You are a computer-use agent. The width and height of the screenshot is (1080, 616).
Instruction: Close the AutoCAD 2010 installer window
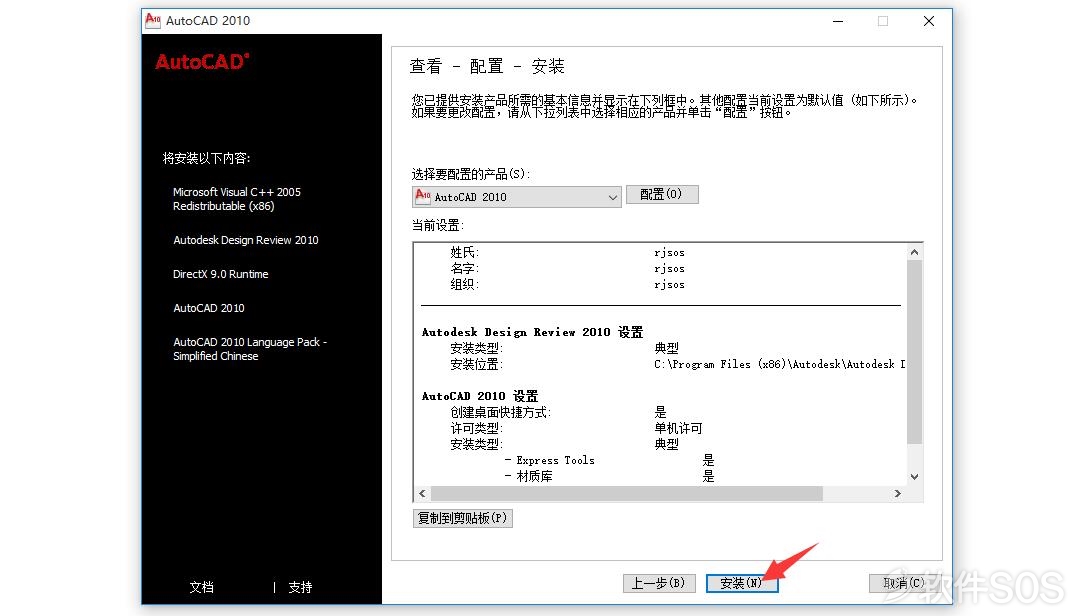pyautogui.click(x=928, y=21)
